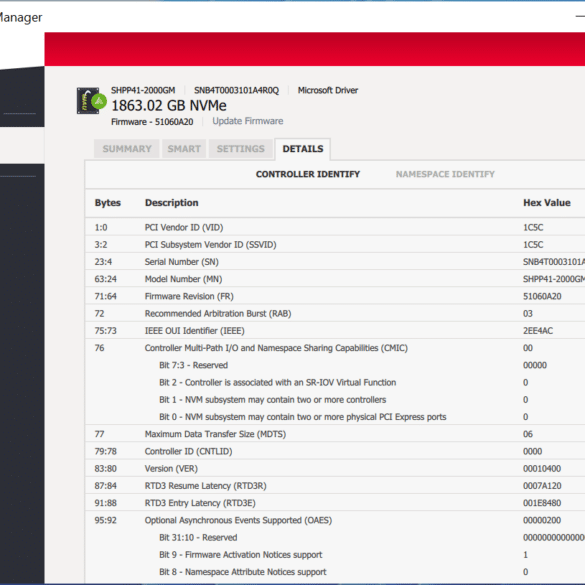The image size is (585, 585).
Task: Select the DETAILS tab
Action: tap(303, 149)
